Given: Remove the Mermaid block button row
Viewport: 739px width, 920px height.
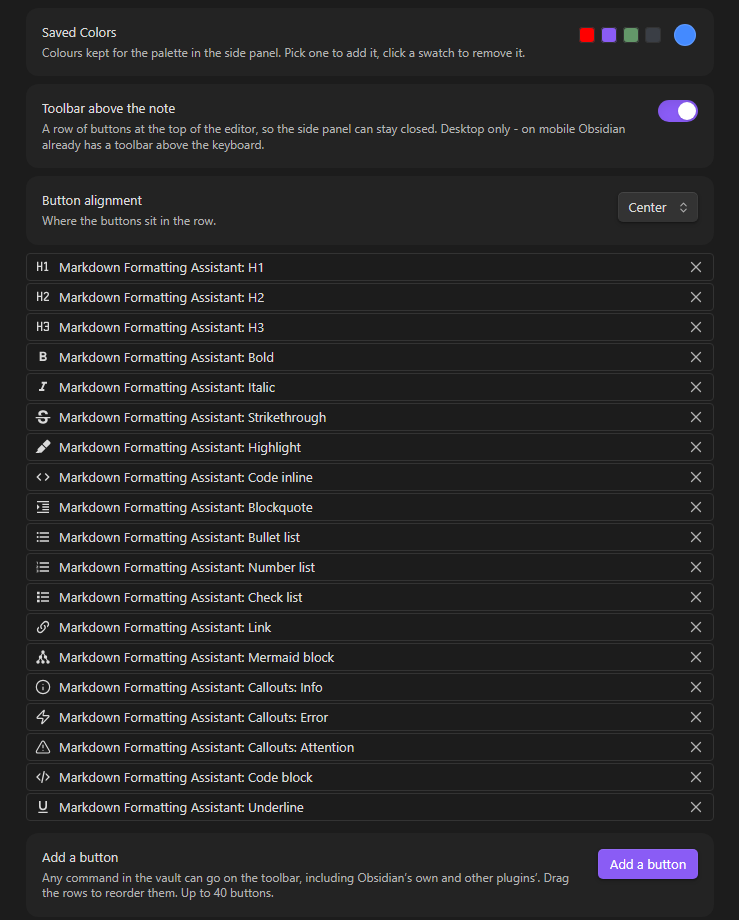Looking at the screenshot, I should point(696,657).
